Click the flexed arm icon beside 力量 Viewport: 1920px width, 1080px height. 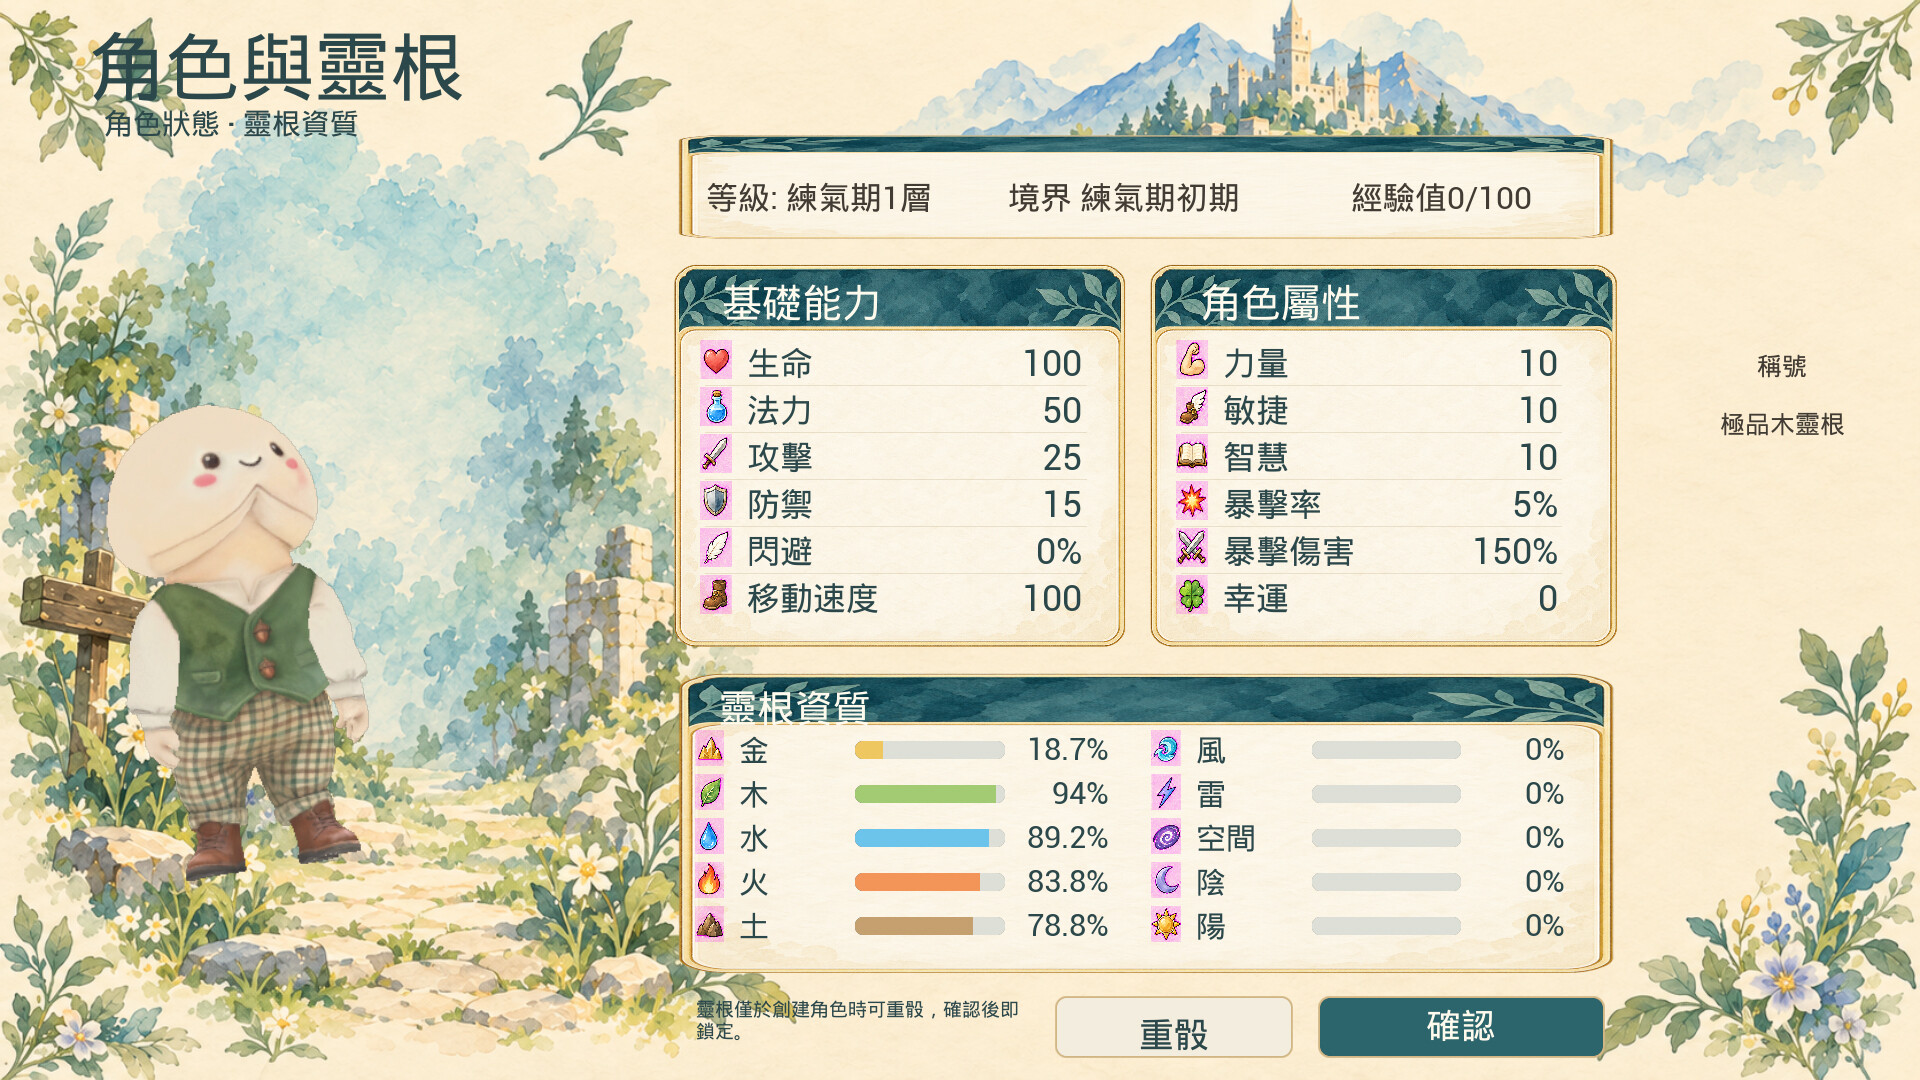coord(1192,361)
